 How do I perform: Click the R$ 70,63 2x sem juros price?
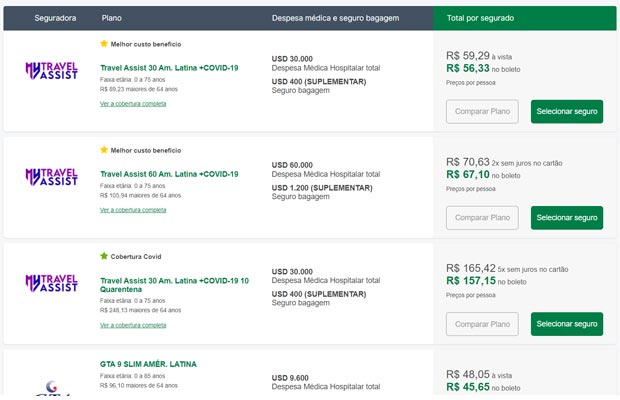pyautogui.click(x=504, y=162)
